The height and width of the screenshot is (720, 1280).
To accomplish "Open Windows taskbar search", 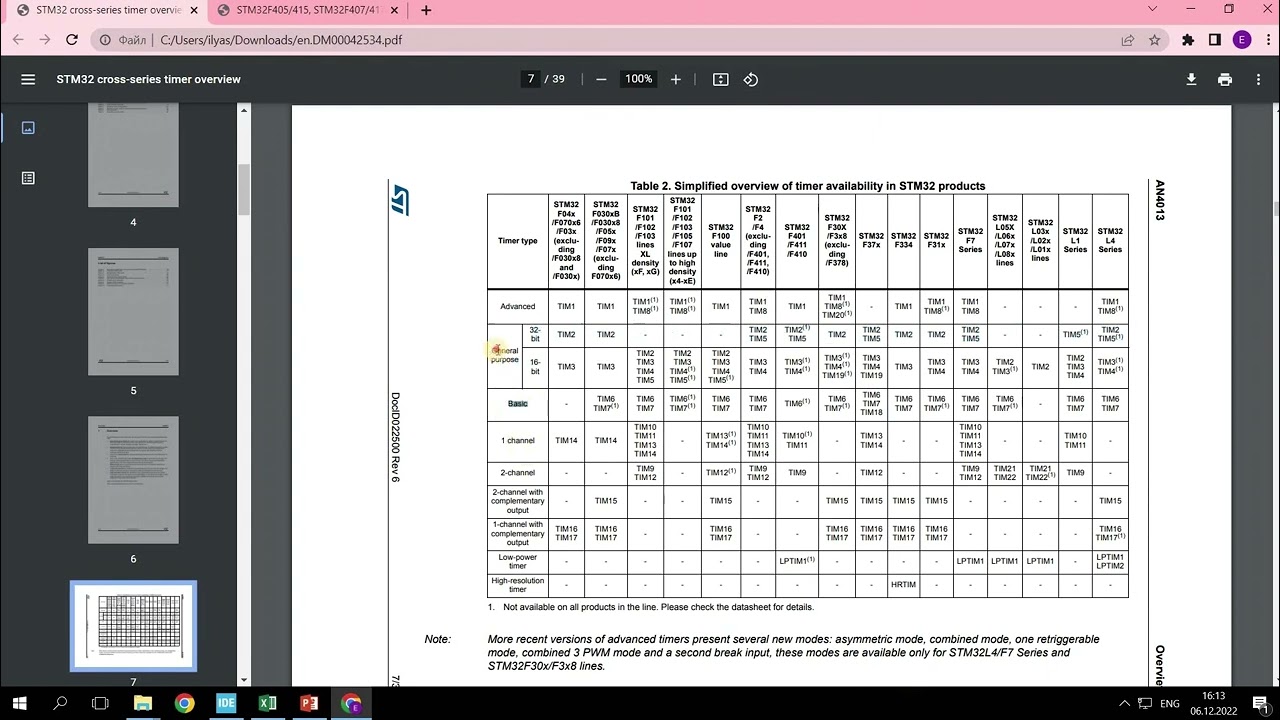I will tap(60, 703).
